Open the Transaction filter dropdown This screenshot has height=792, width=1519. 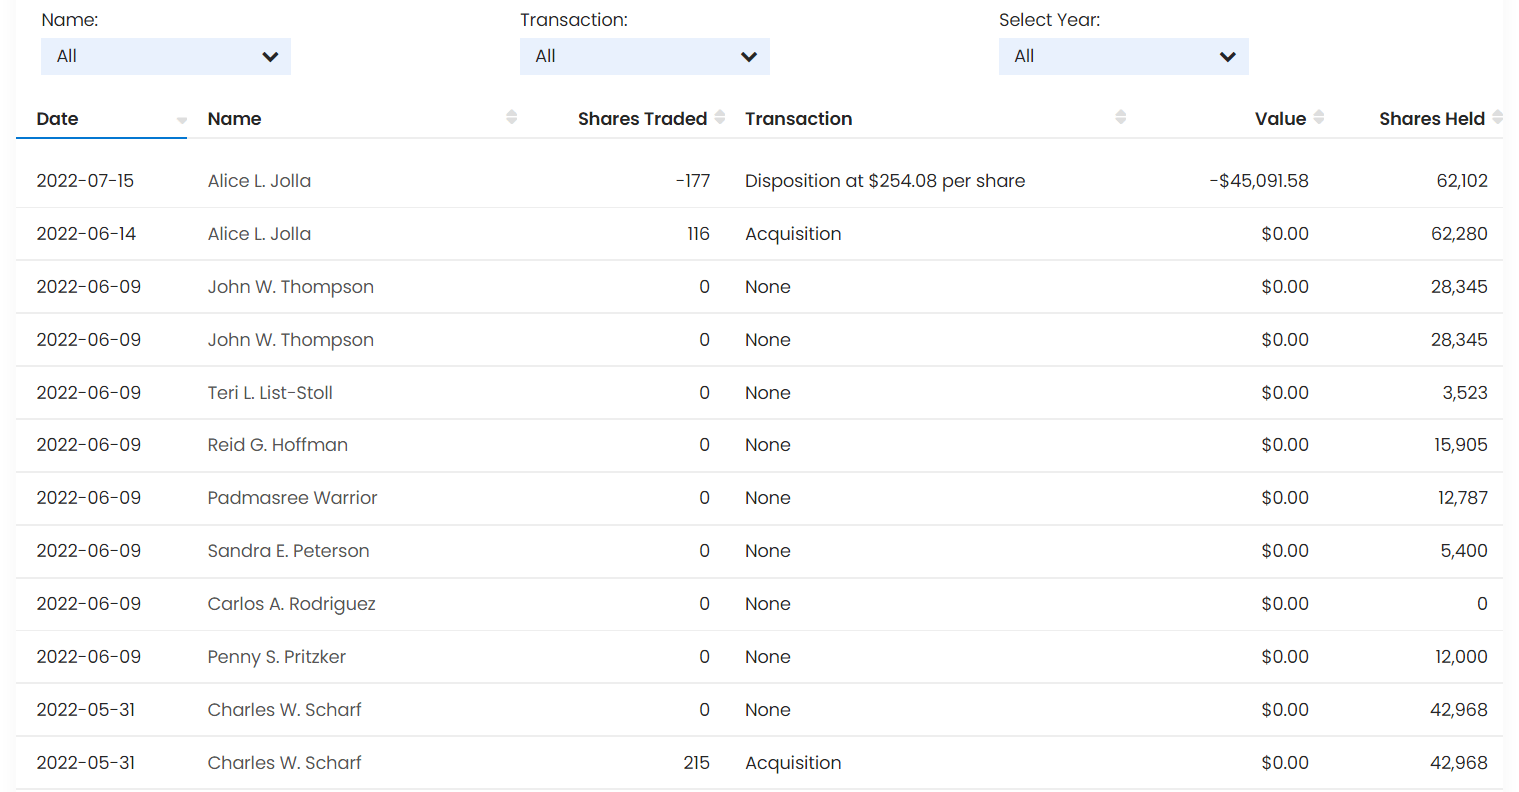pos(645,56)
